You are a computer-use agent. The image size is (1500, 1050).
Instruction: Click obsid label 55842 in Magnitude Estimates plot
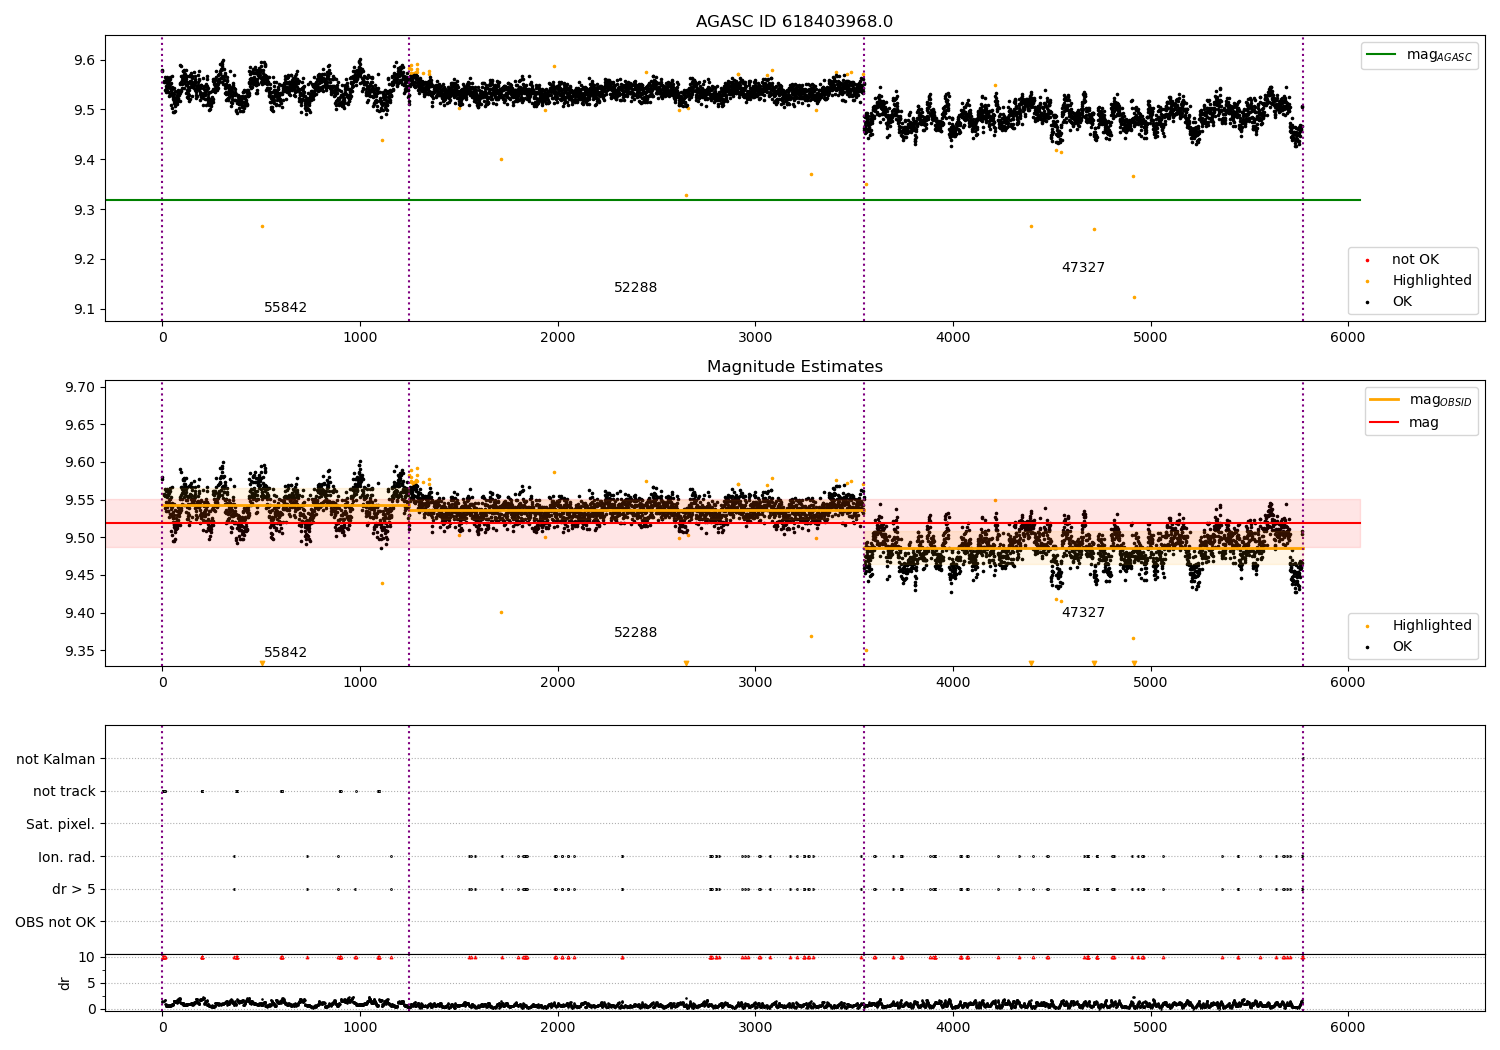[285, 653]
